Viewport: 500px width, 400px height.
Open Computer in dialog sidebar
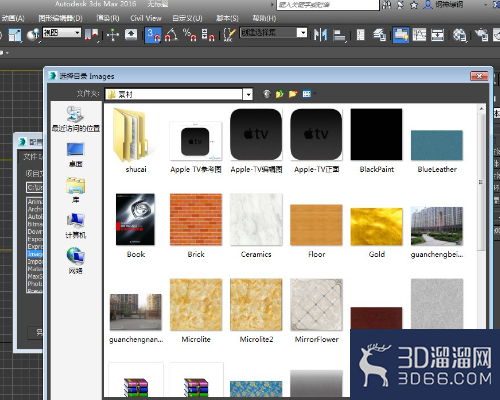[x=76, y=226]
